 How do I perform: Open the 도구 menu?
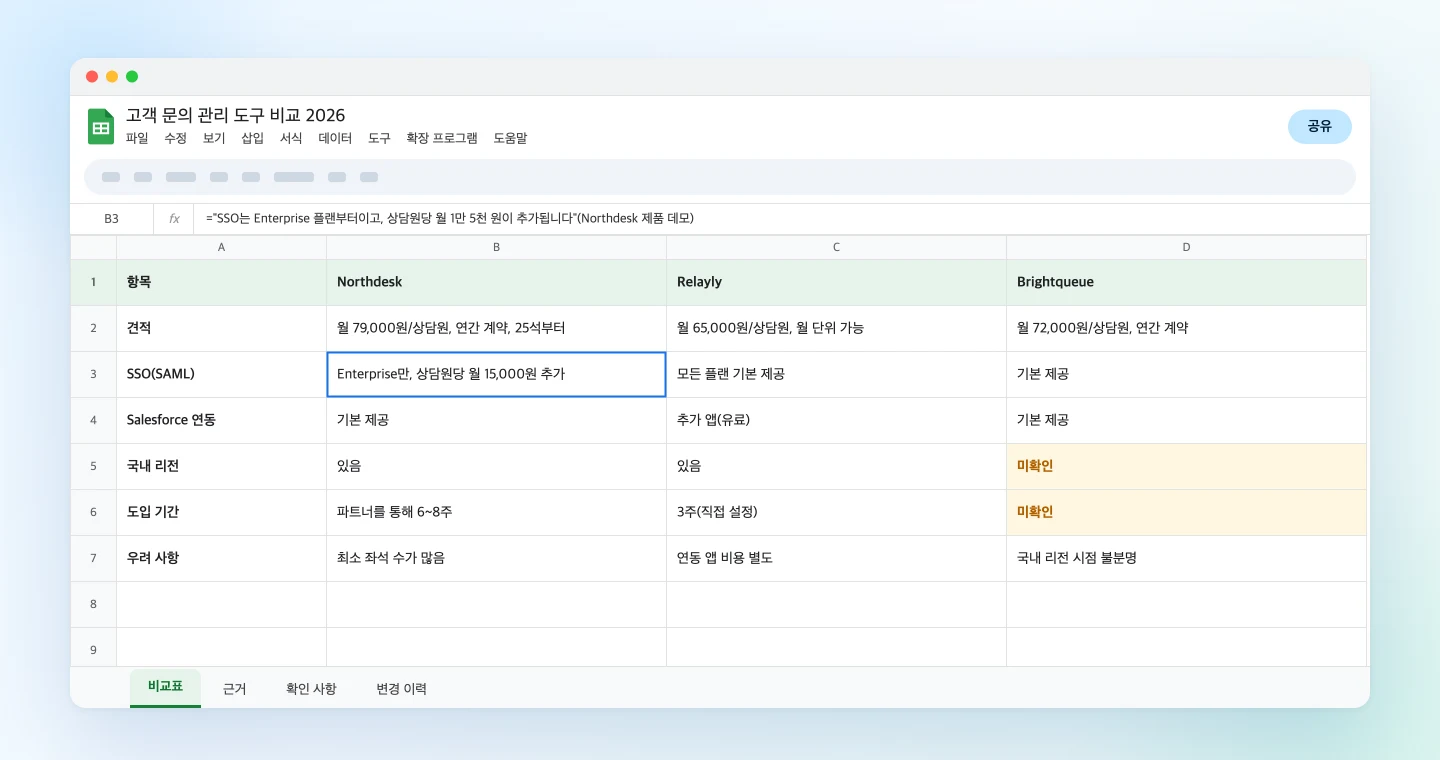click(x=379, y=138)
